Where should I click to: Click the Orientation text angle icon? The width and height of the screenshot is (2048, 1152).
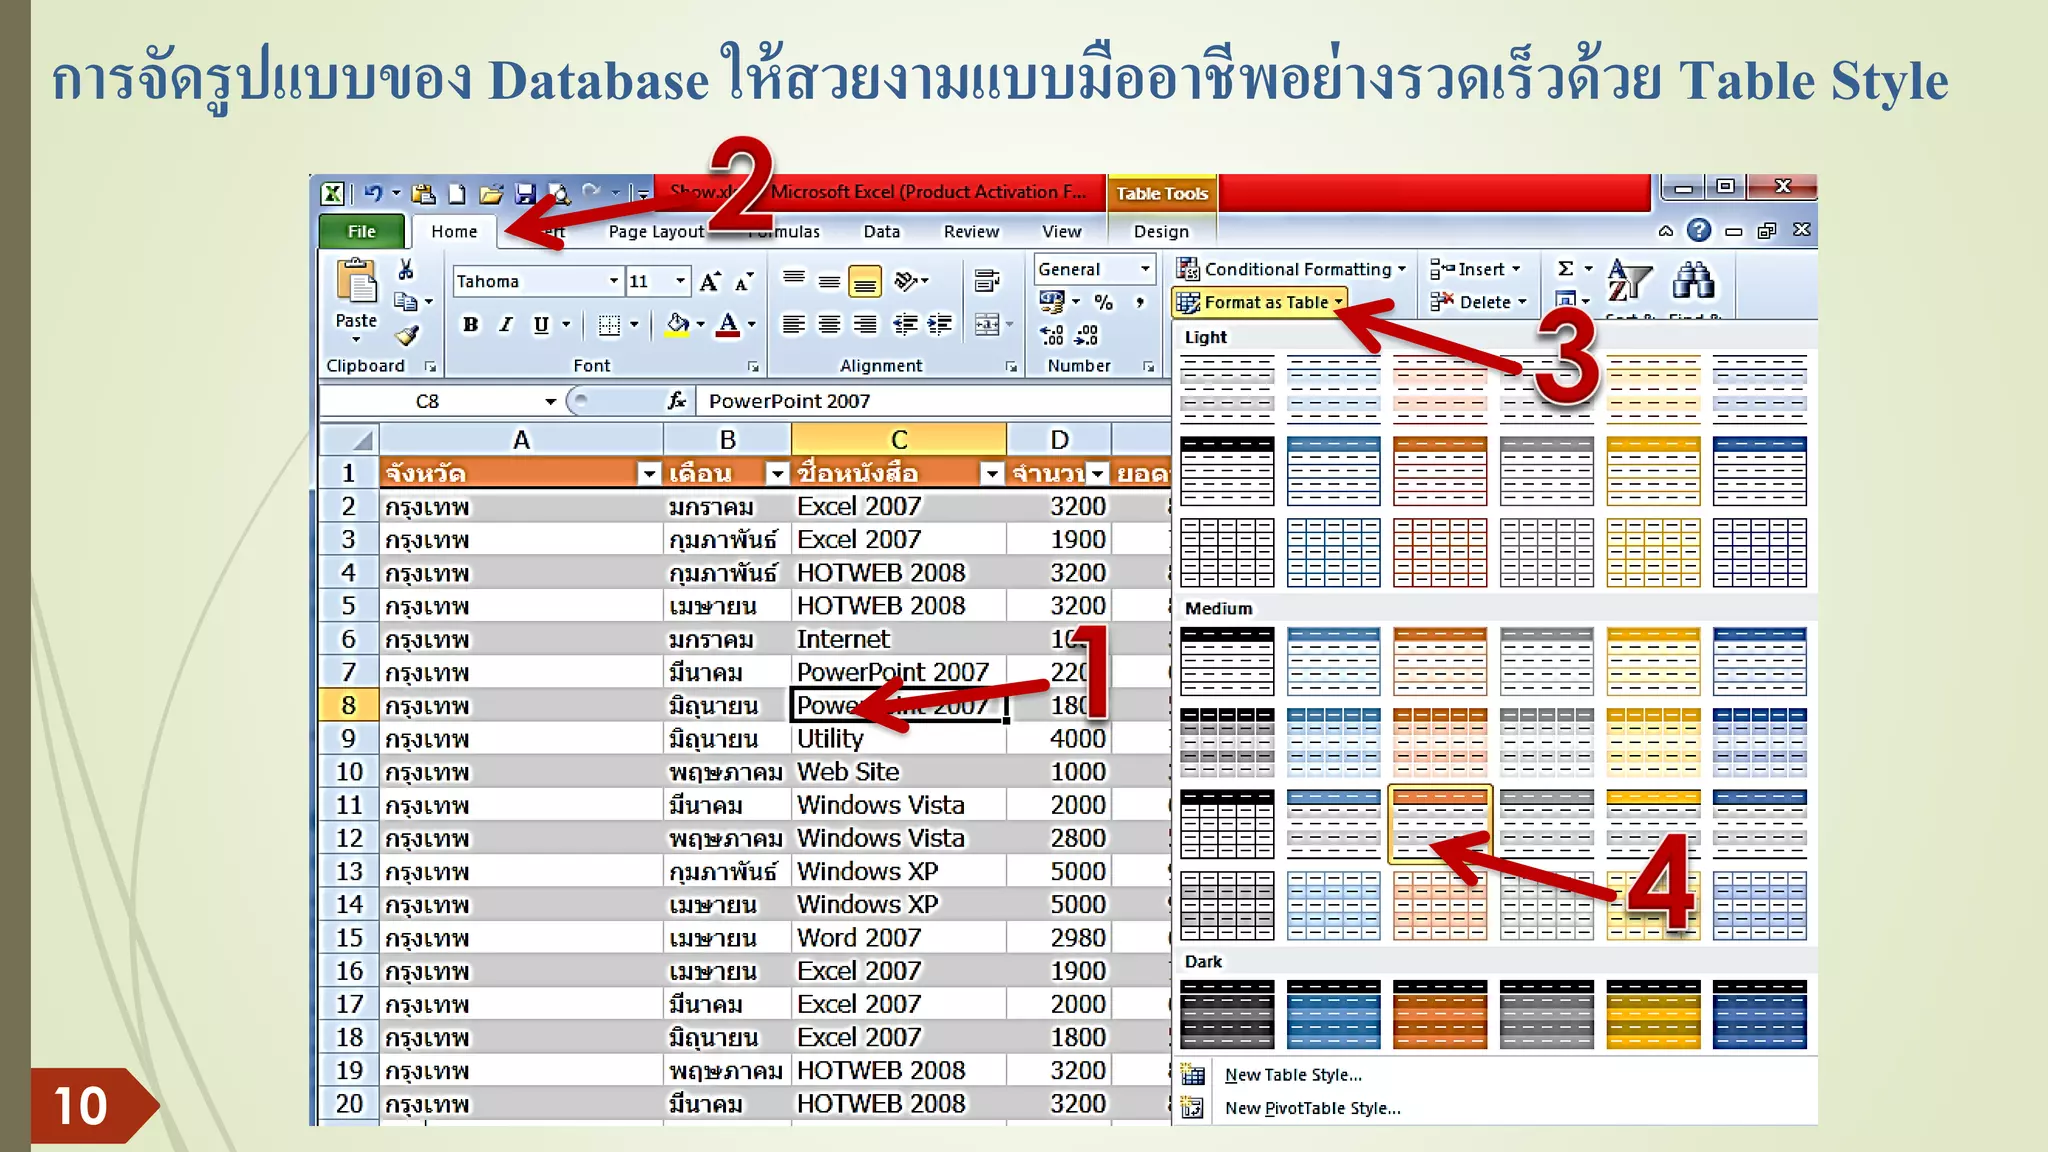click(x=906, y=281)
